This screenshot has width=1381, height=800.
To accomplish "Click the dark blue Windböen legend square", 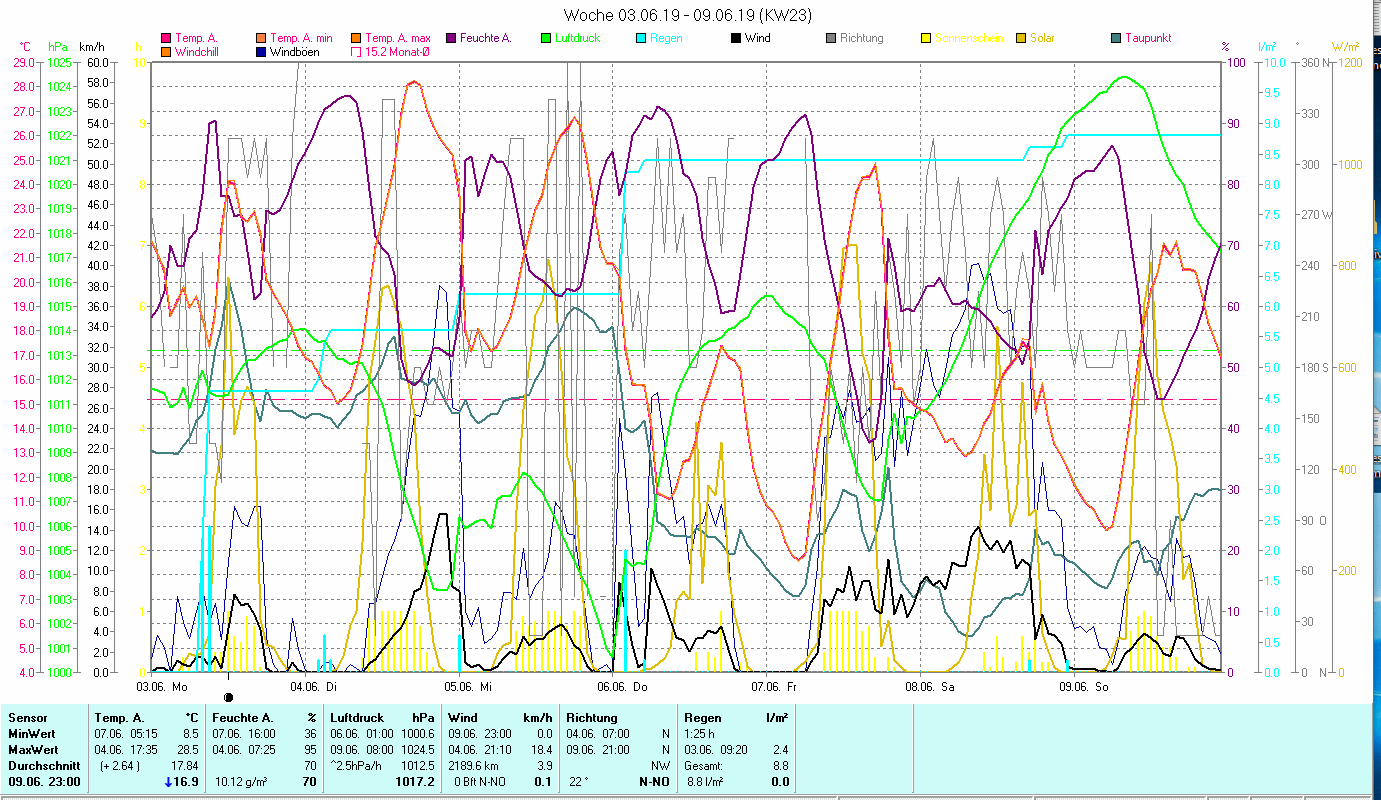I will [x=261, y=51].
